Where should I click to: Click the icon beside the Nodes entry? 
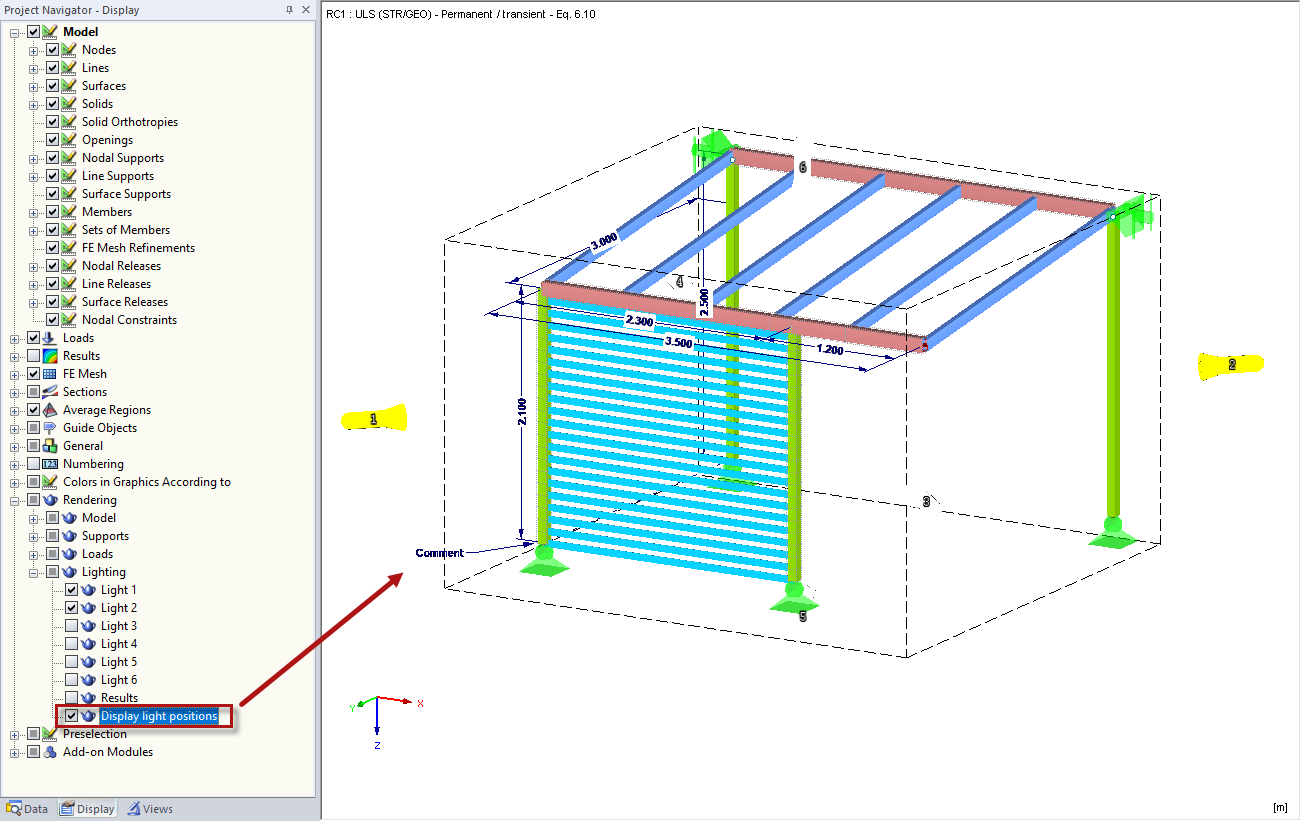coord(69,50)
